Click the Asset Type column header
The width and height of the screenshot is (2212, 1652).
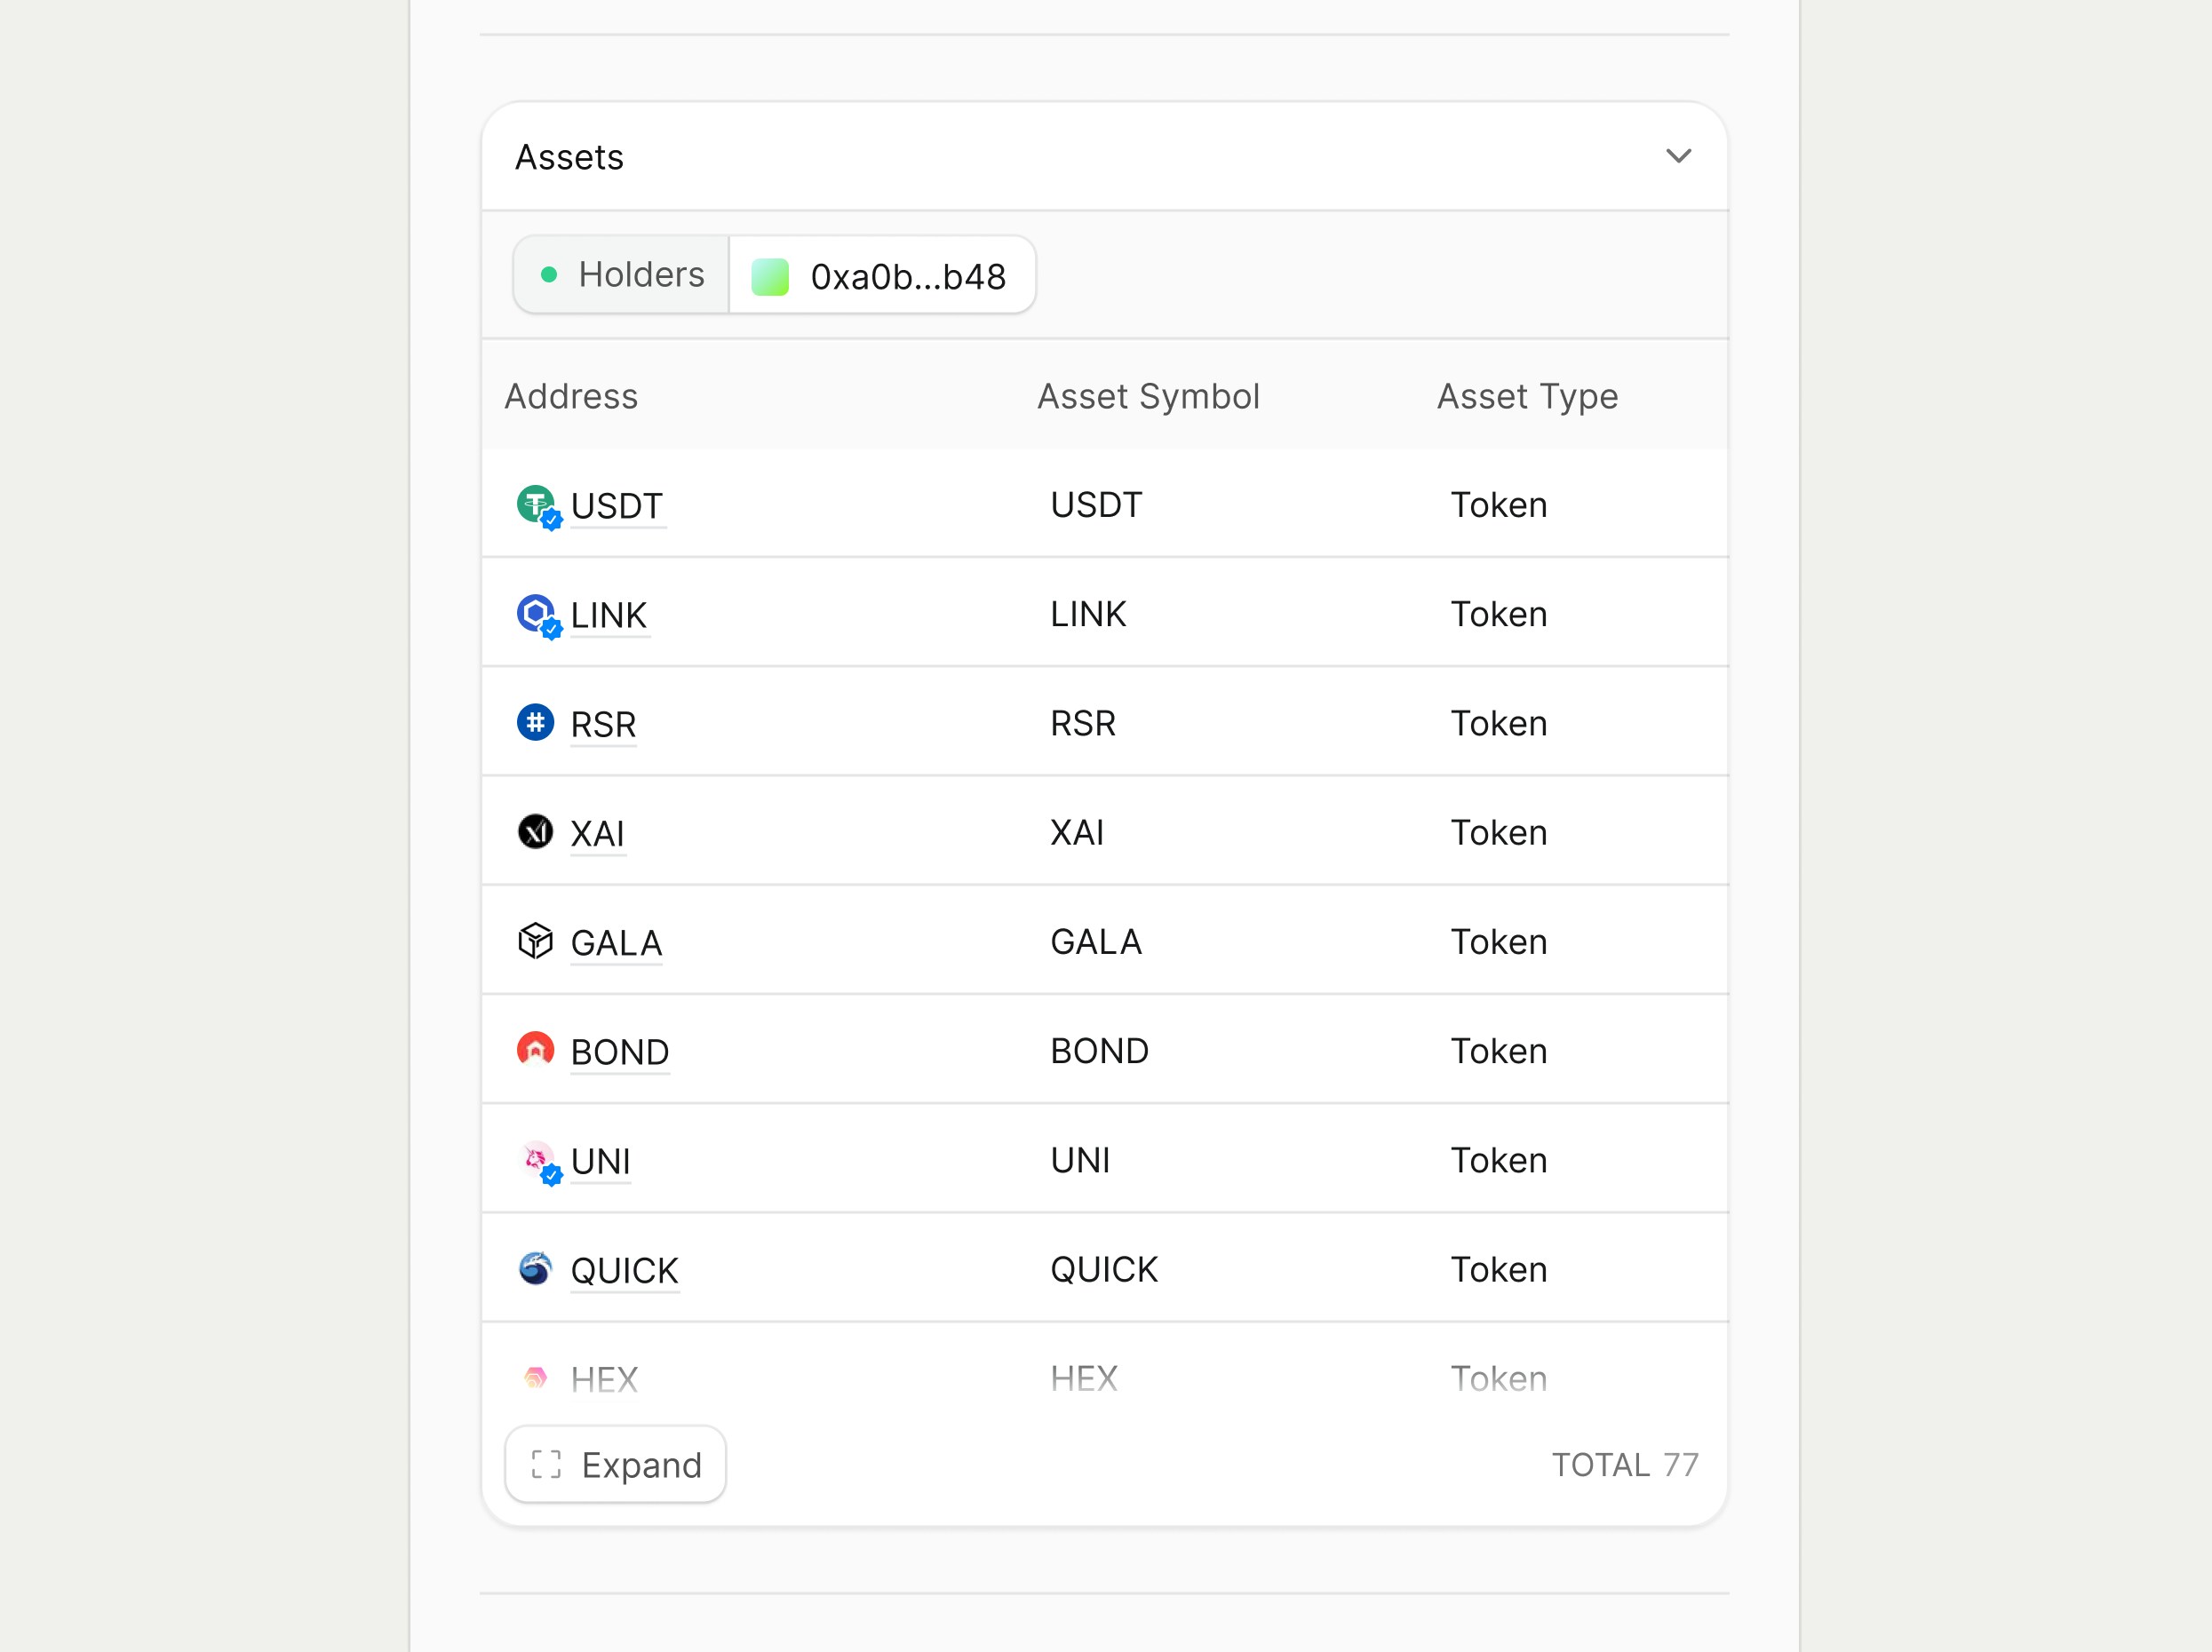(1527, 396)
